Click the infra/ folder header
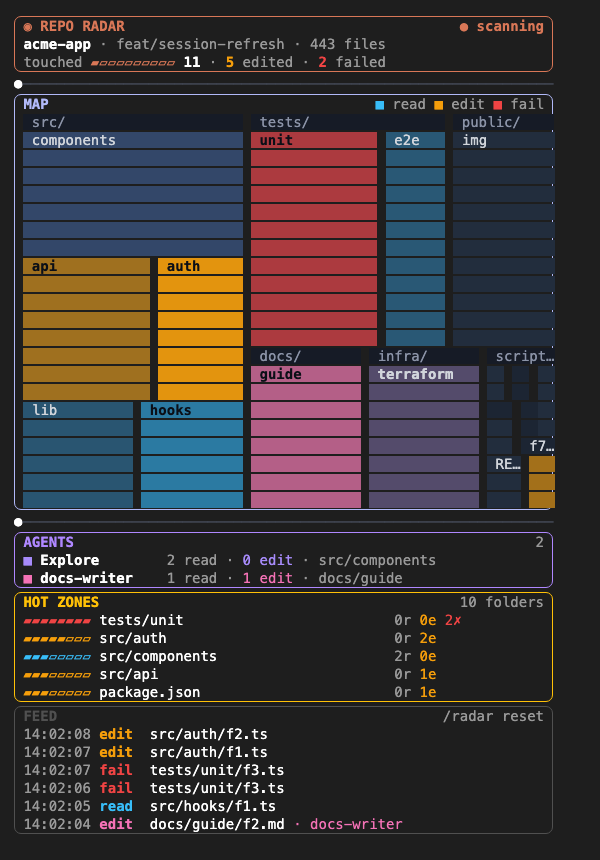The image size is (600, 860). 424,357
